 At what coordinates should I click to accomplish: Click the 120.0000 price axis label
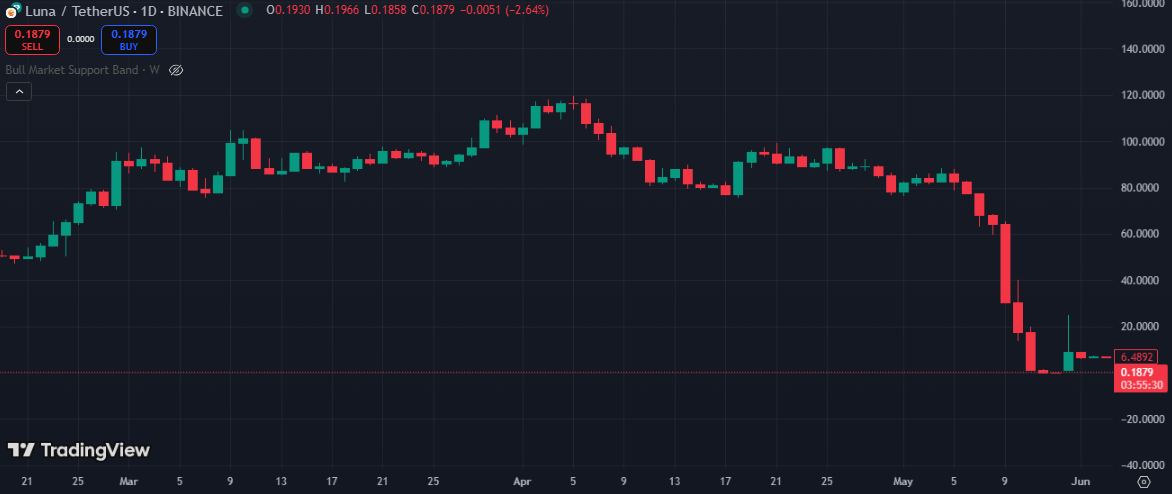1143,95
